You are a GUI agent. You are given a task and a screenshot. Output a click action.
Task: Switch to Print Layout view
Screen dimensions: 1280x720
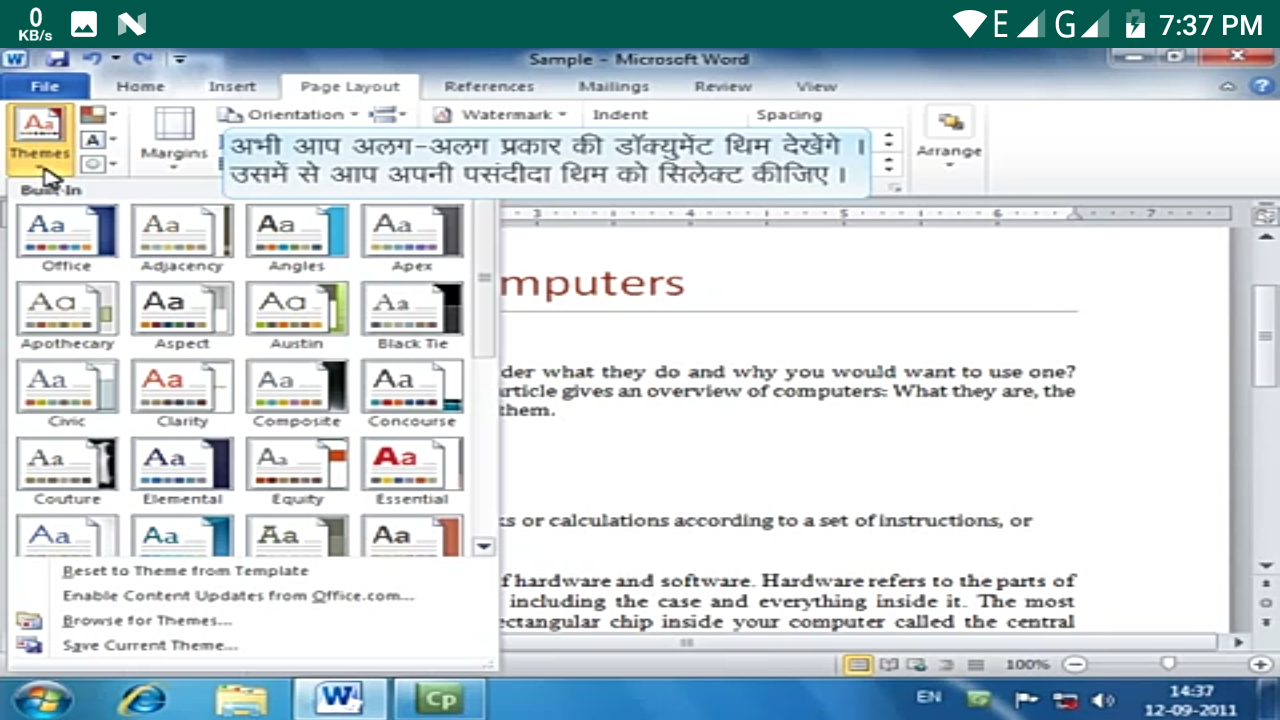point(856,664)
